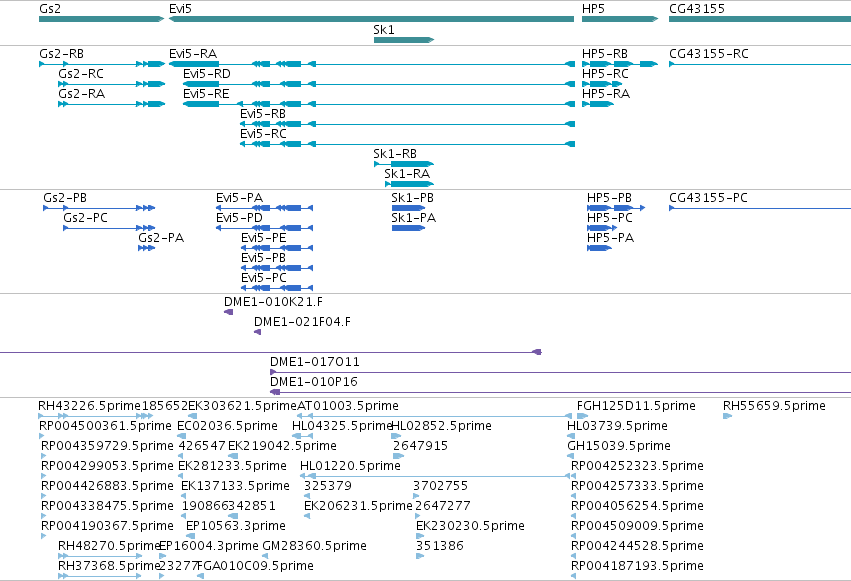
Task: Select transcript Gs2-RA
Action: 111,104
